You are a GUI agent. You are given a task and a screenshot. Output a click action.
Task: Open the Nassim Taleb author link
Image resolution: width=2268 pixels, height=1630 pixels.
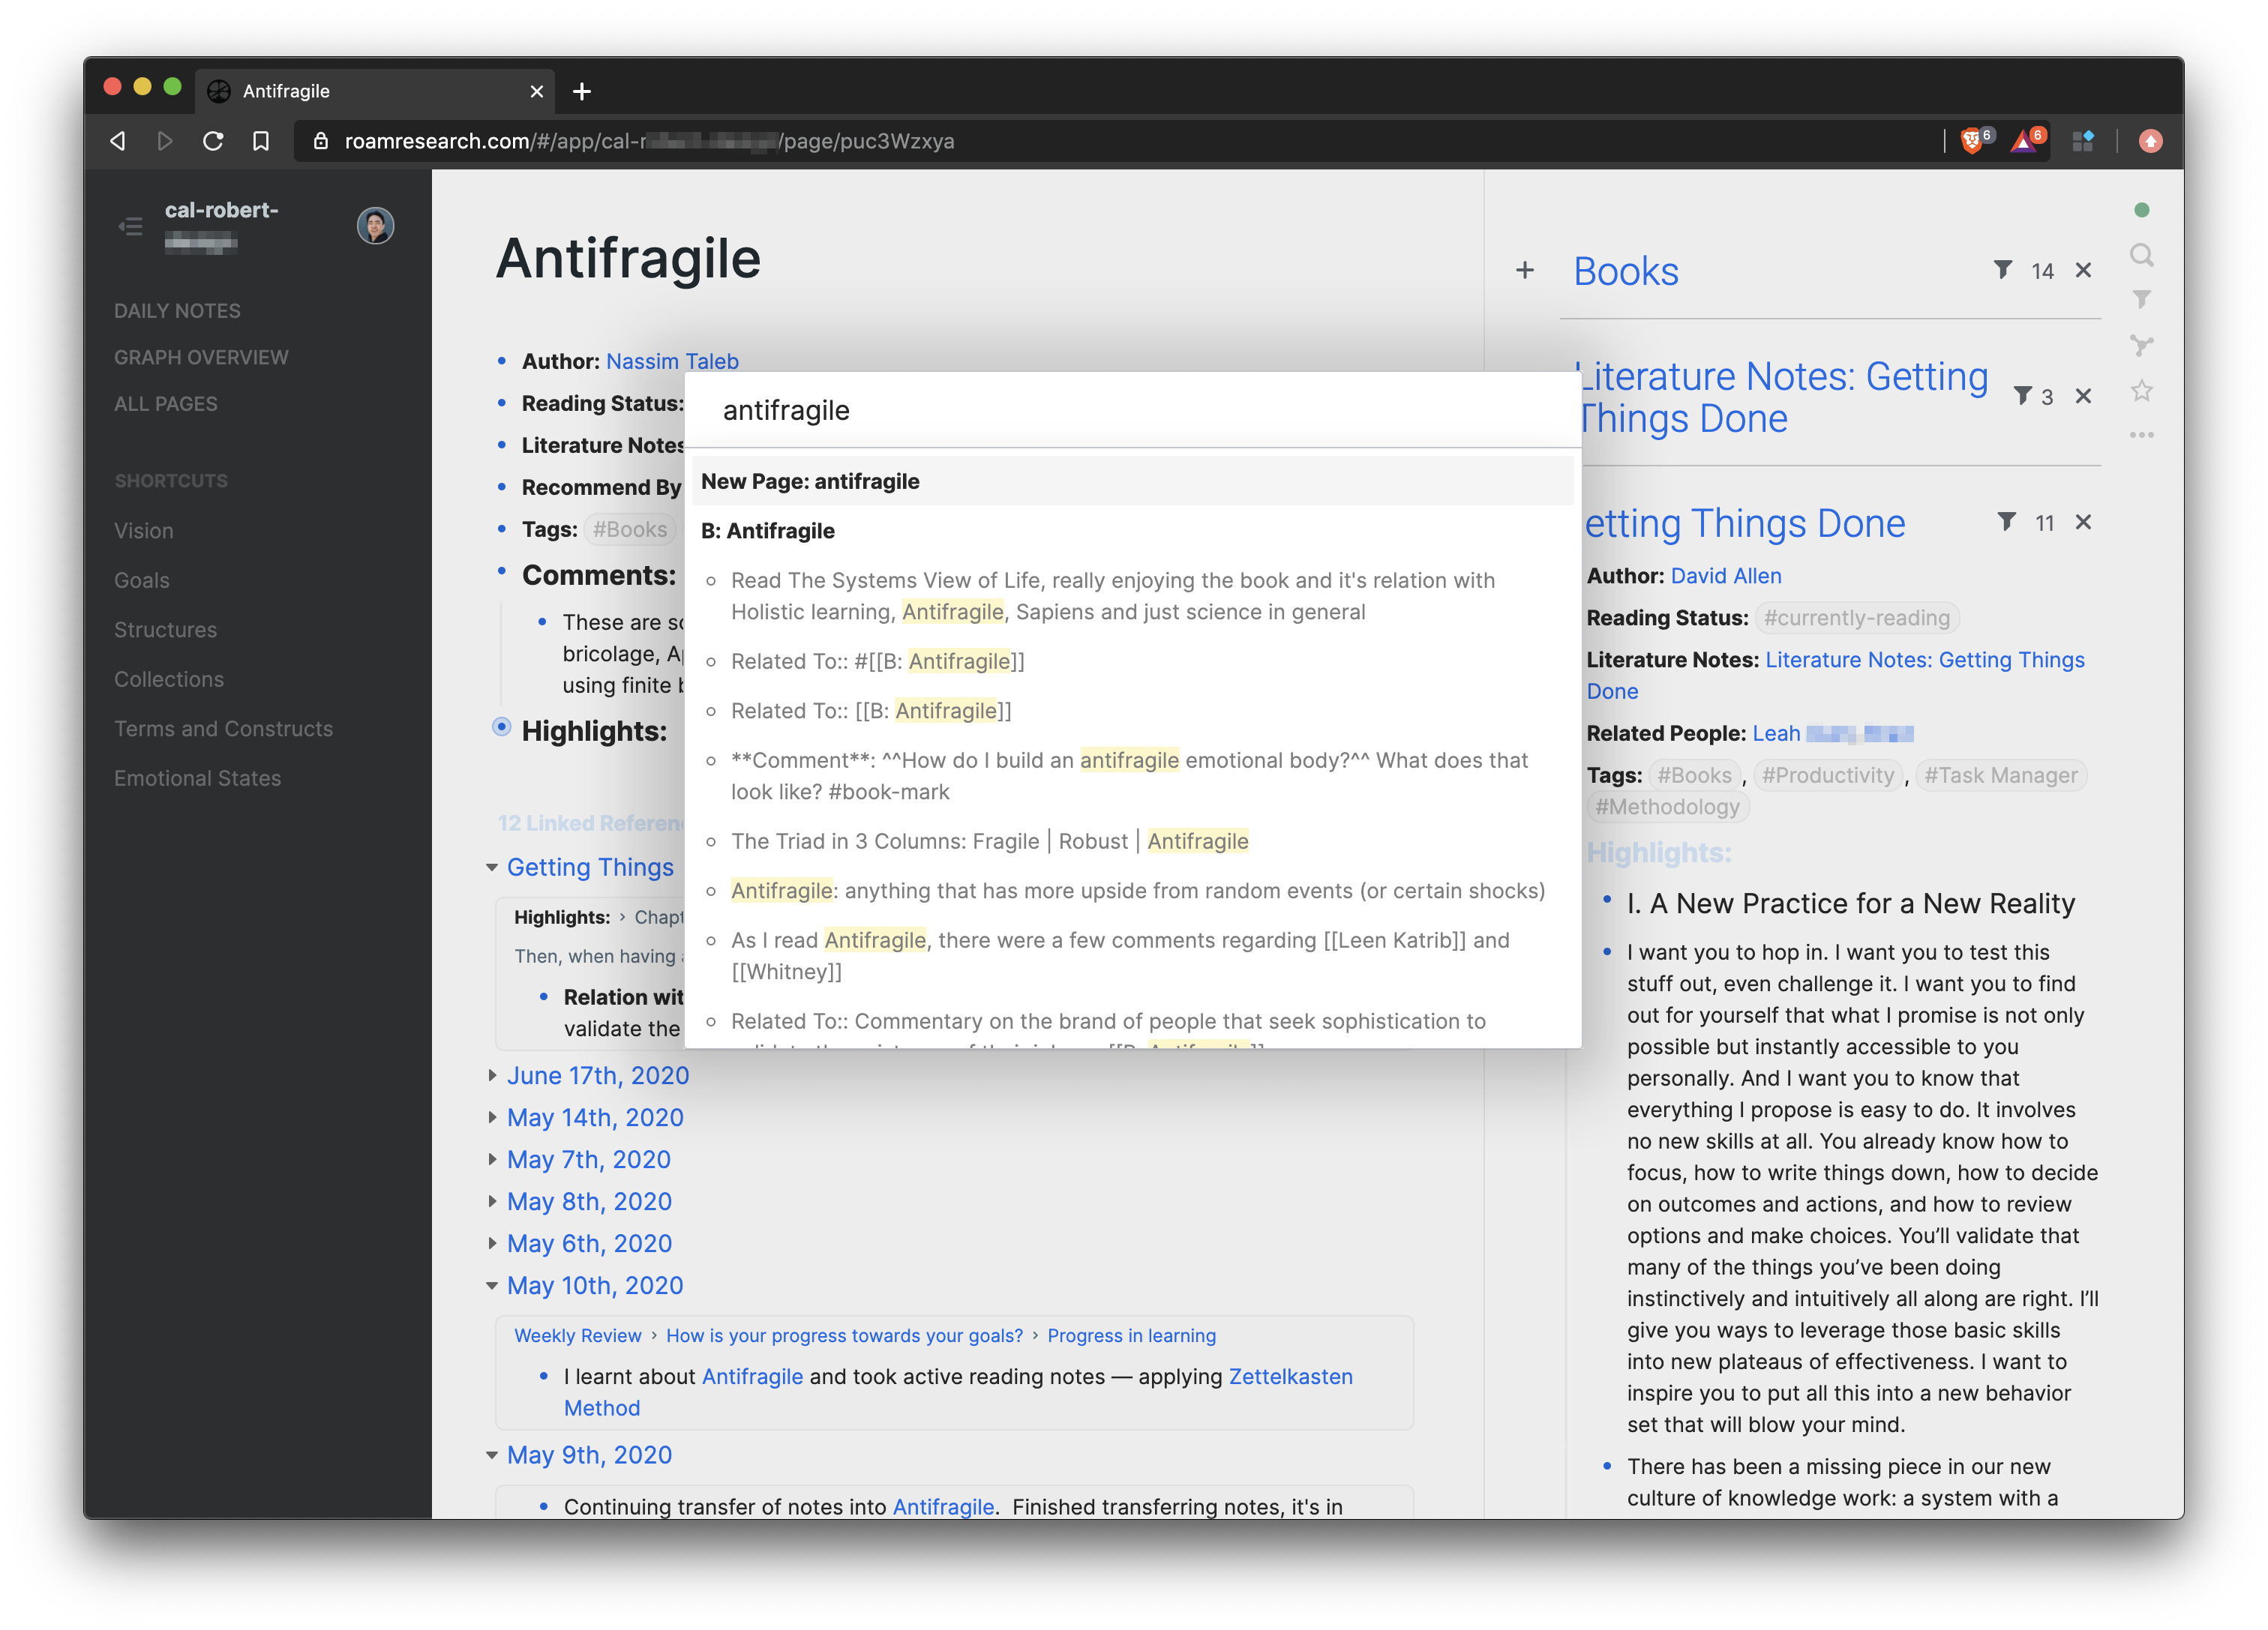(672, 361)
